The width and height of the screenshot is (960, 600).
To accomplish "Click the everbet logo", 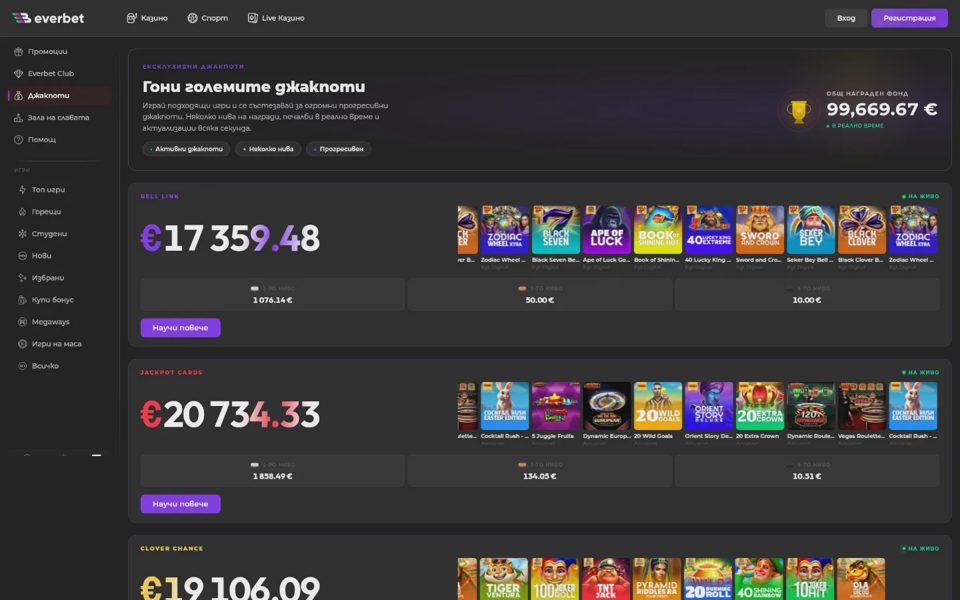I will click(x=48, y=18).
